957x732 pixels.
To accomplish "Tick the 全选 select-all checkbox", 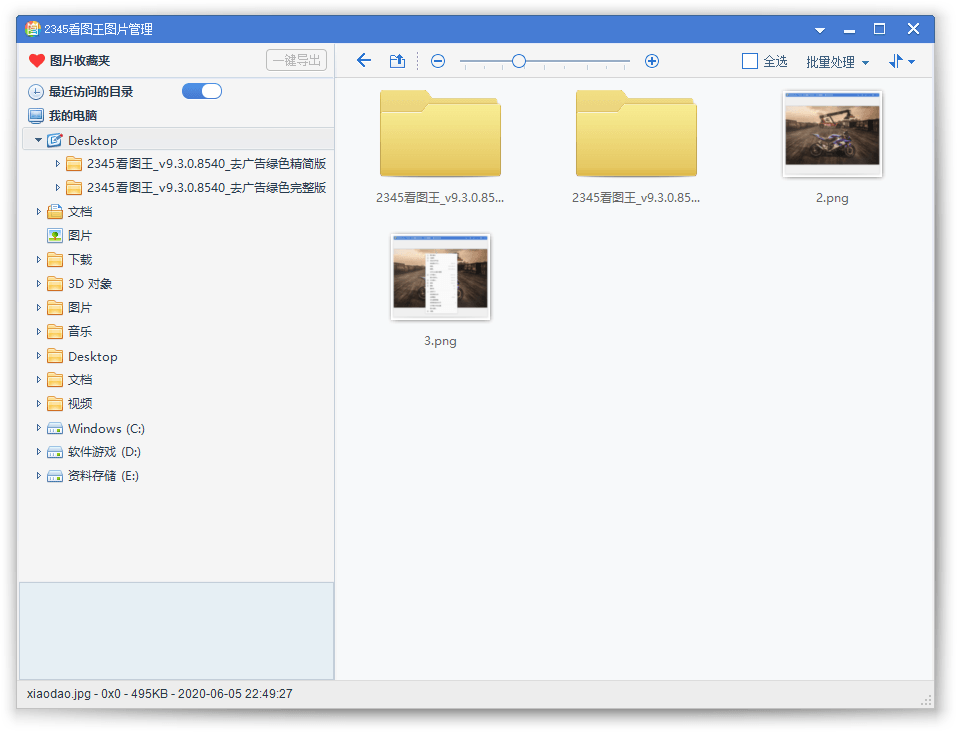I will click(x=749, y=61).
